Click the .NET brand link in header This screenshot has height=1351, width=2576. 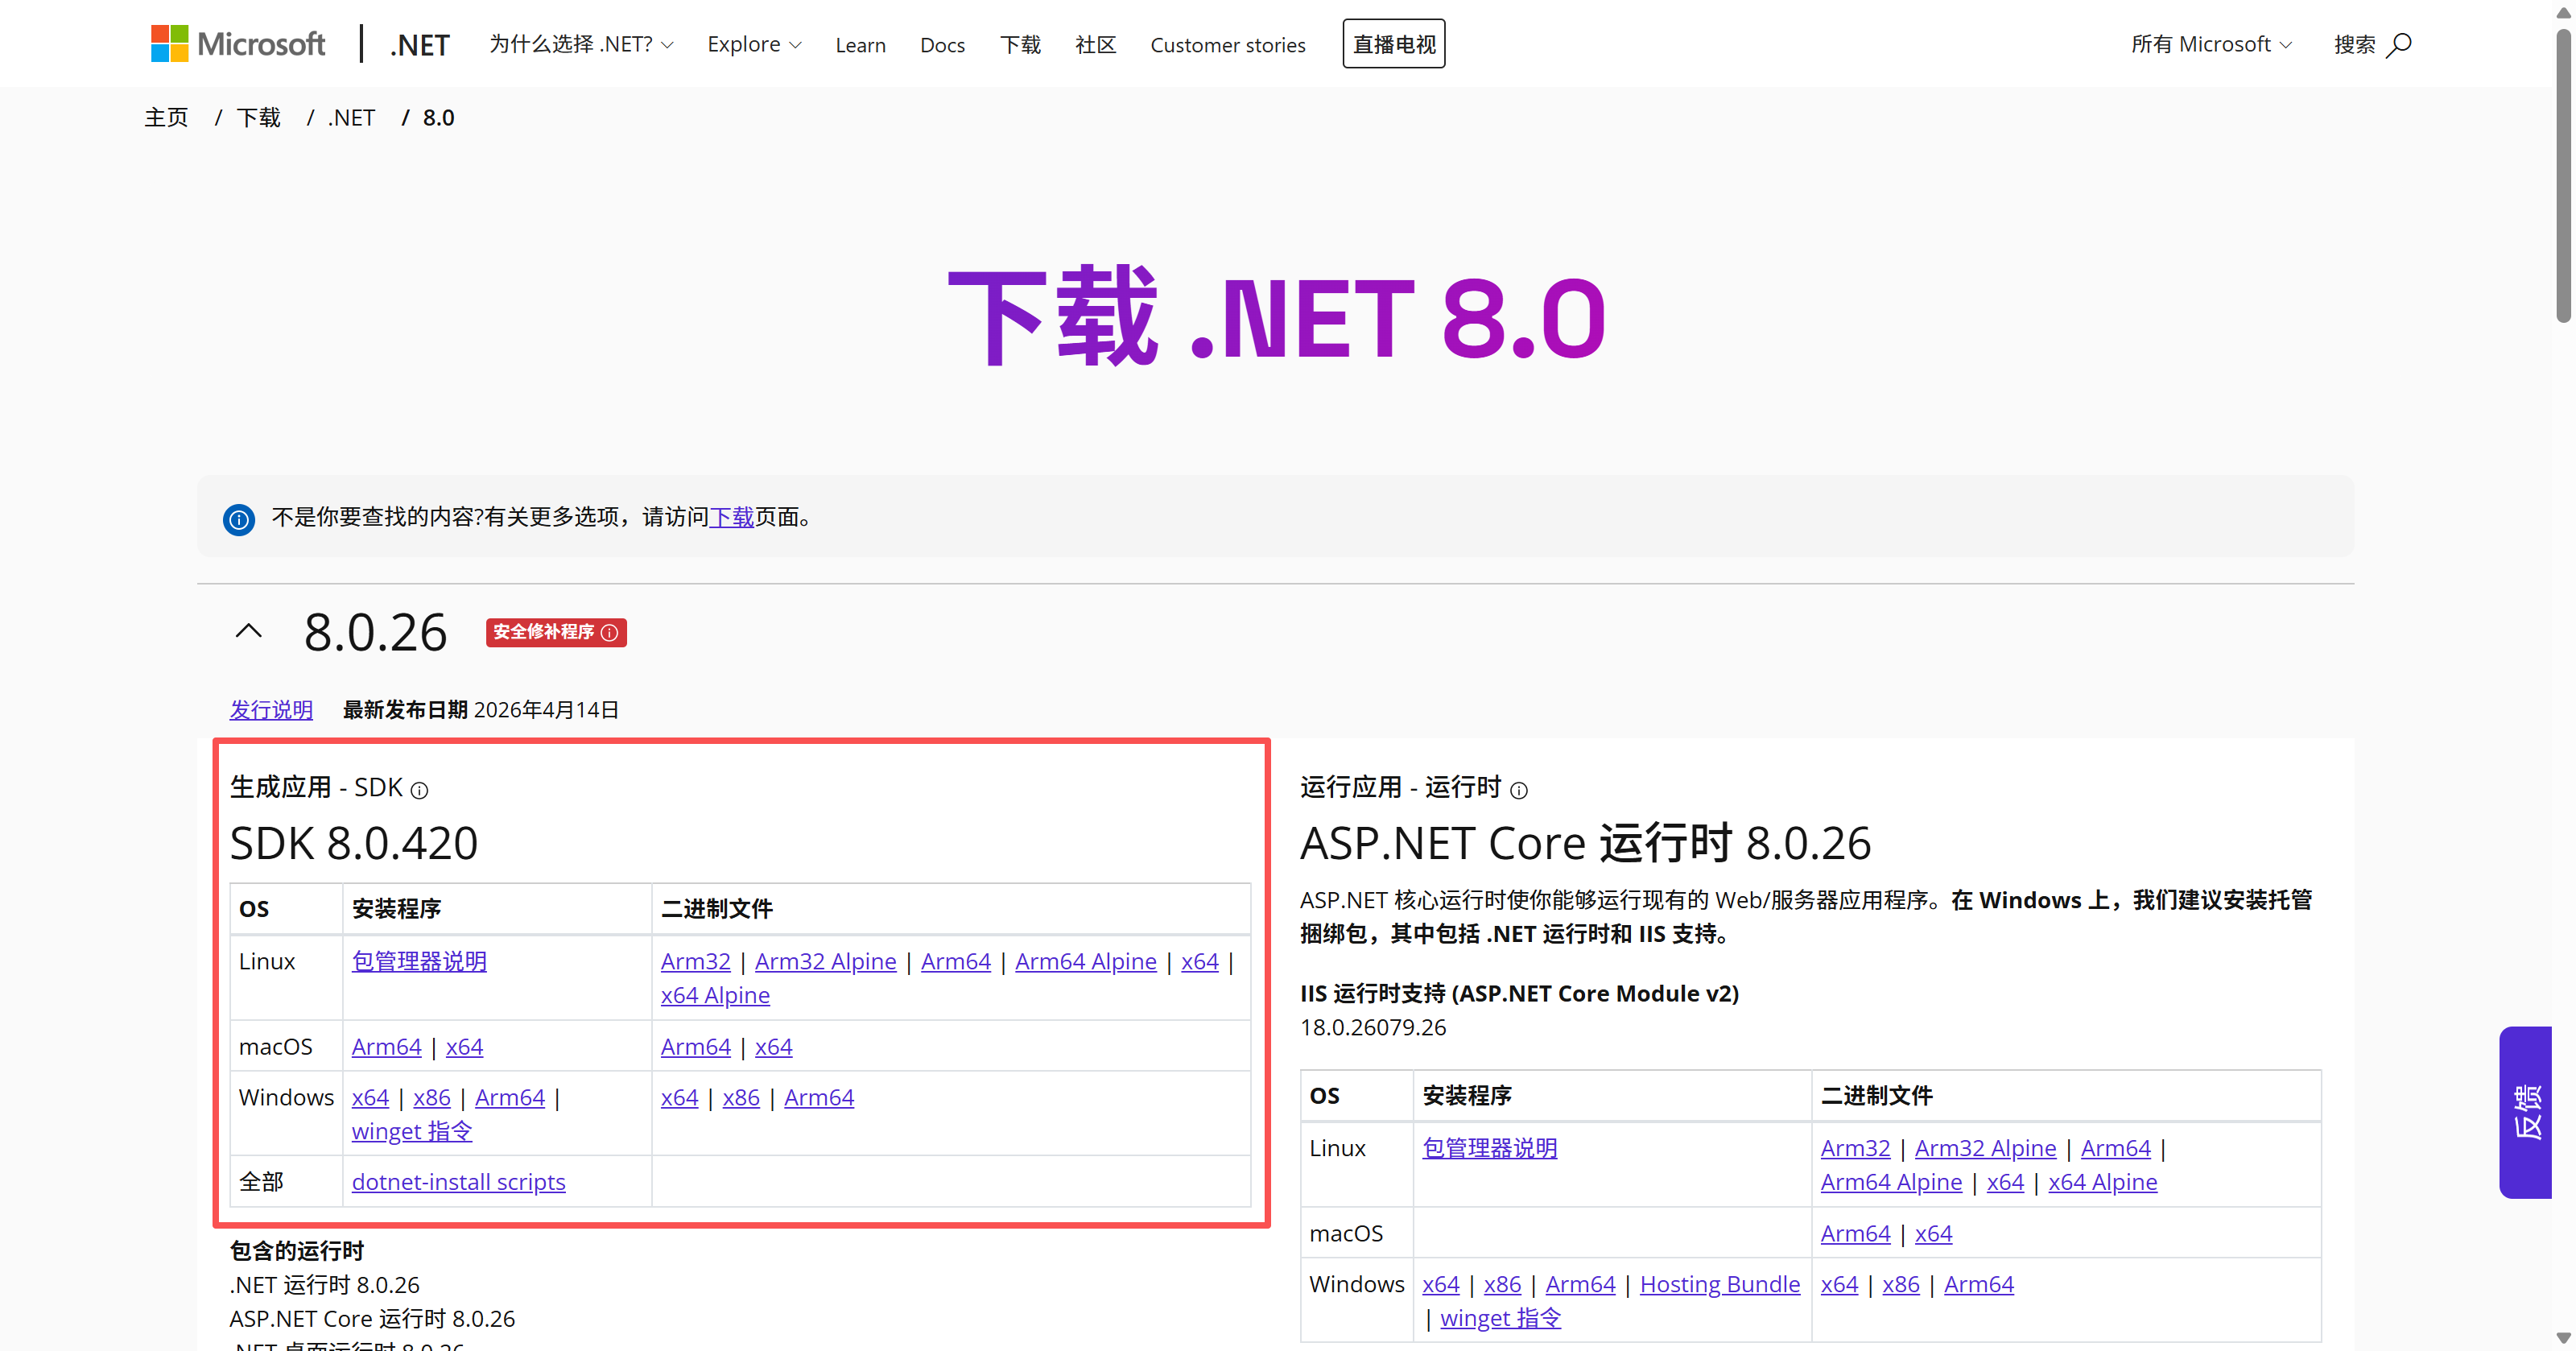pos(419,45)
